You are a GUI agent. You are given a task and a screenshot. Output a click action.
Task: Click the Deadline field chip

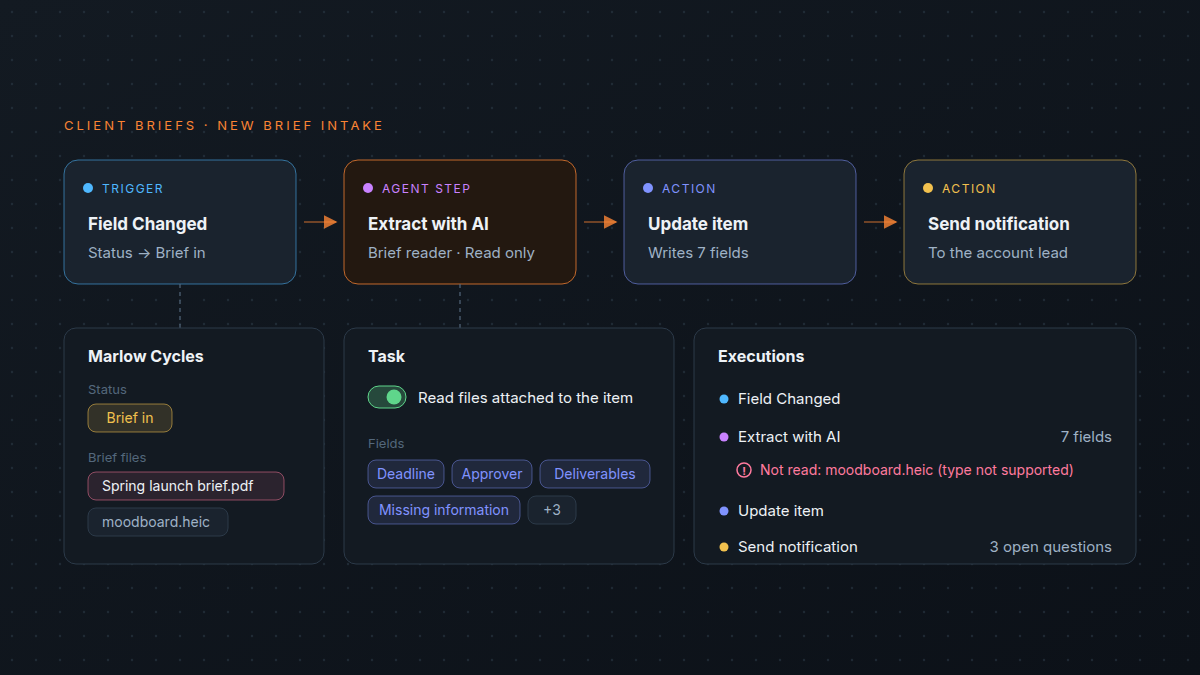[x=406, y=474]
